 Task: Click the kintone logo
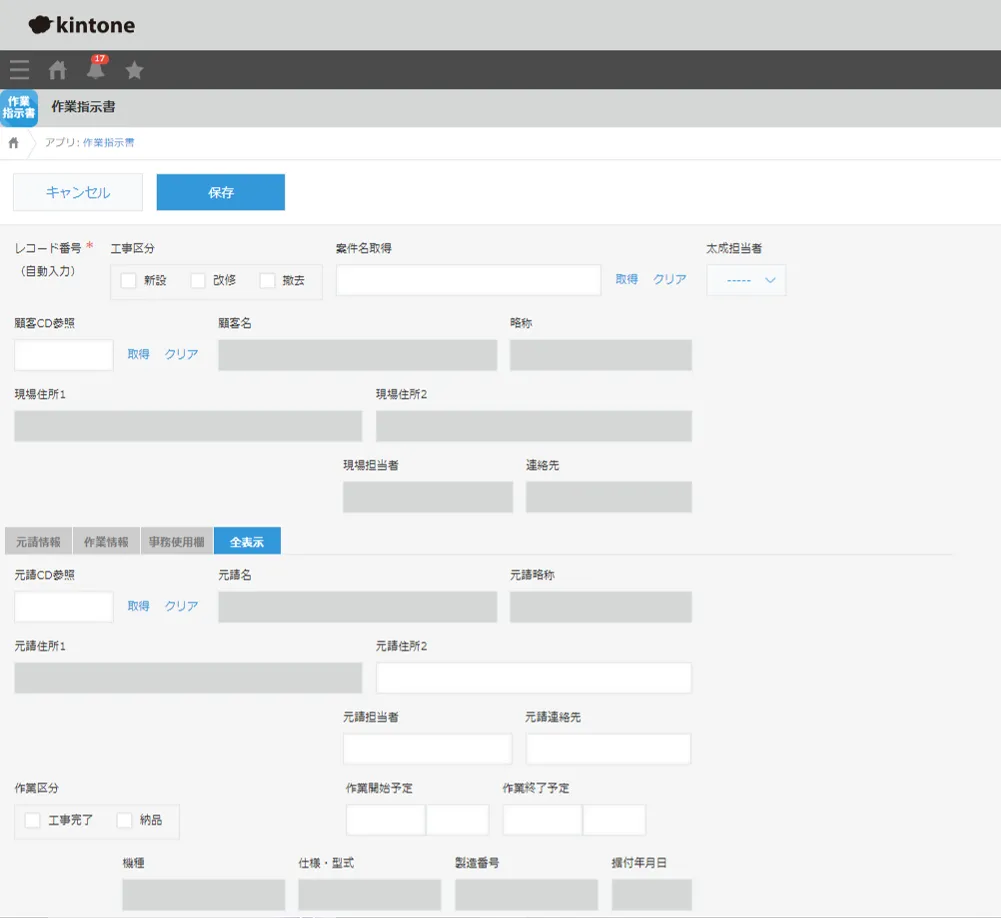pyautogui.click(x=81, y=25)
